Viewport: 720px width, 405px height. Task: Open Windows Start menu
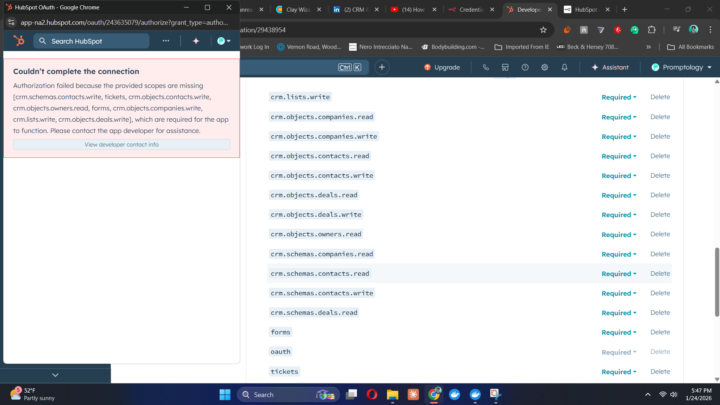pos(225,394)
